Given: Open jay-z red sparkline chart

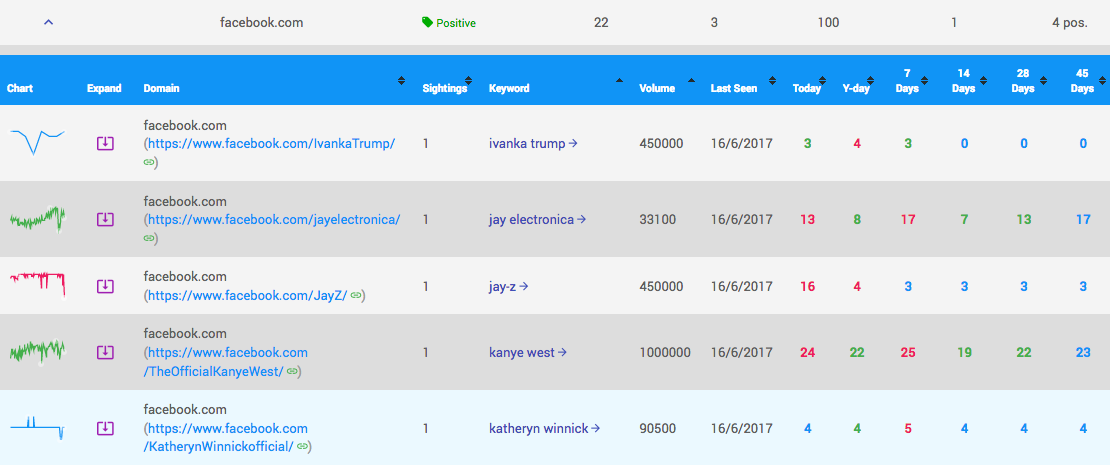Looking at the screenshot, I should 38,285.
